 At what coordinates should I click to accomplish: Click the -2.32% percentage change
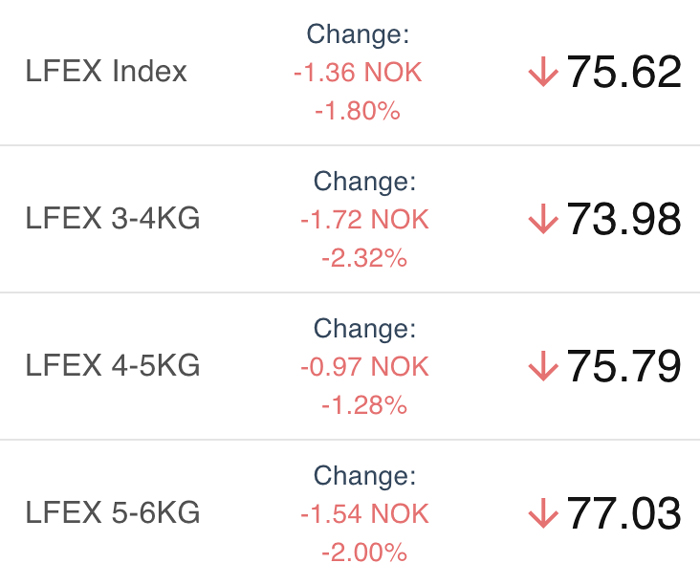[x=364, y=258]
